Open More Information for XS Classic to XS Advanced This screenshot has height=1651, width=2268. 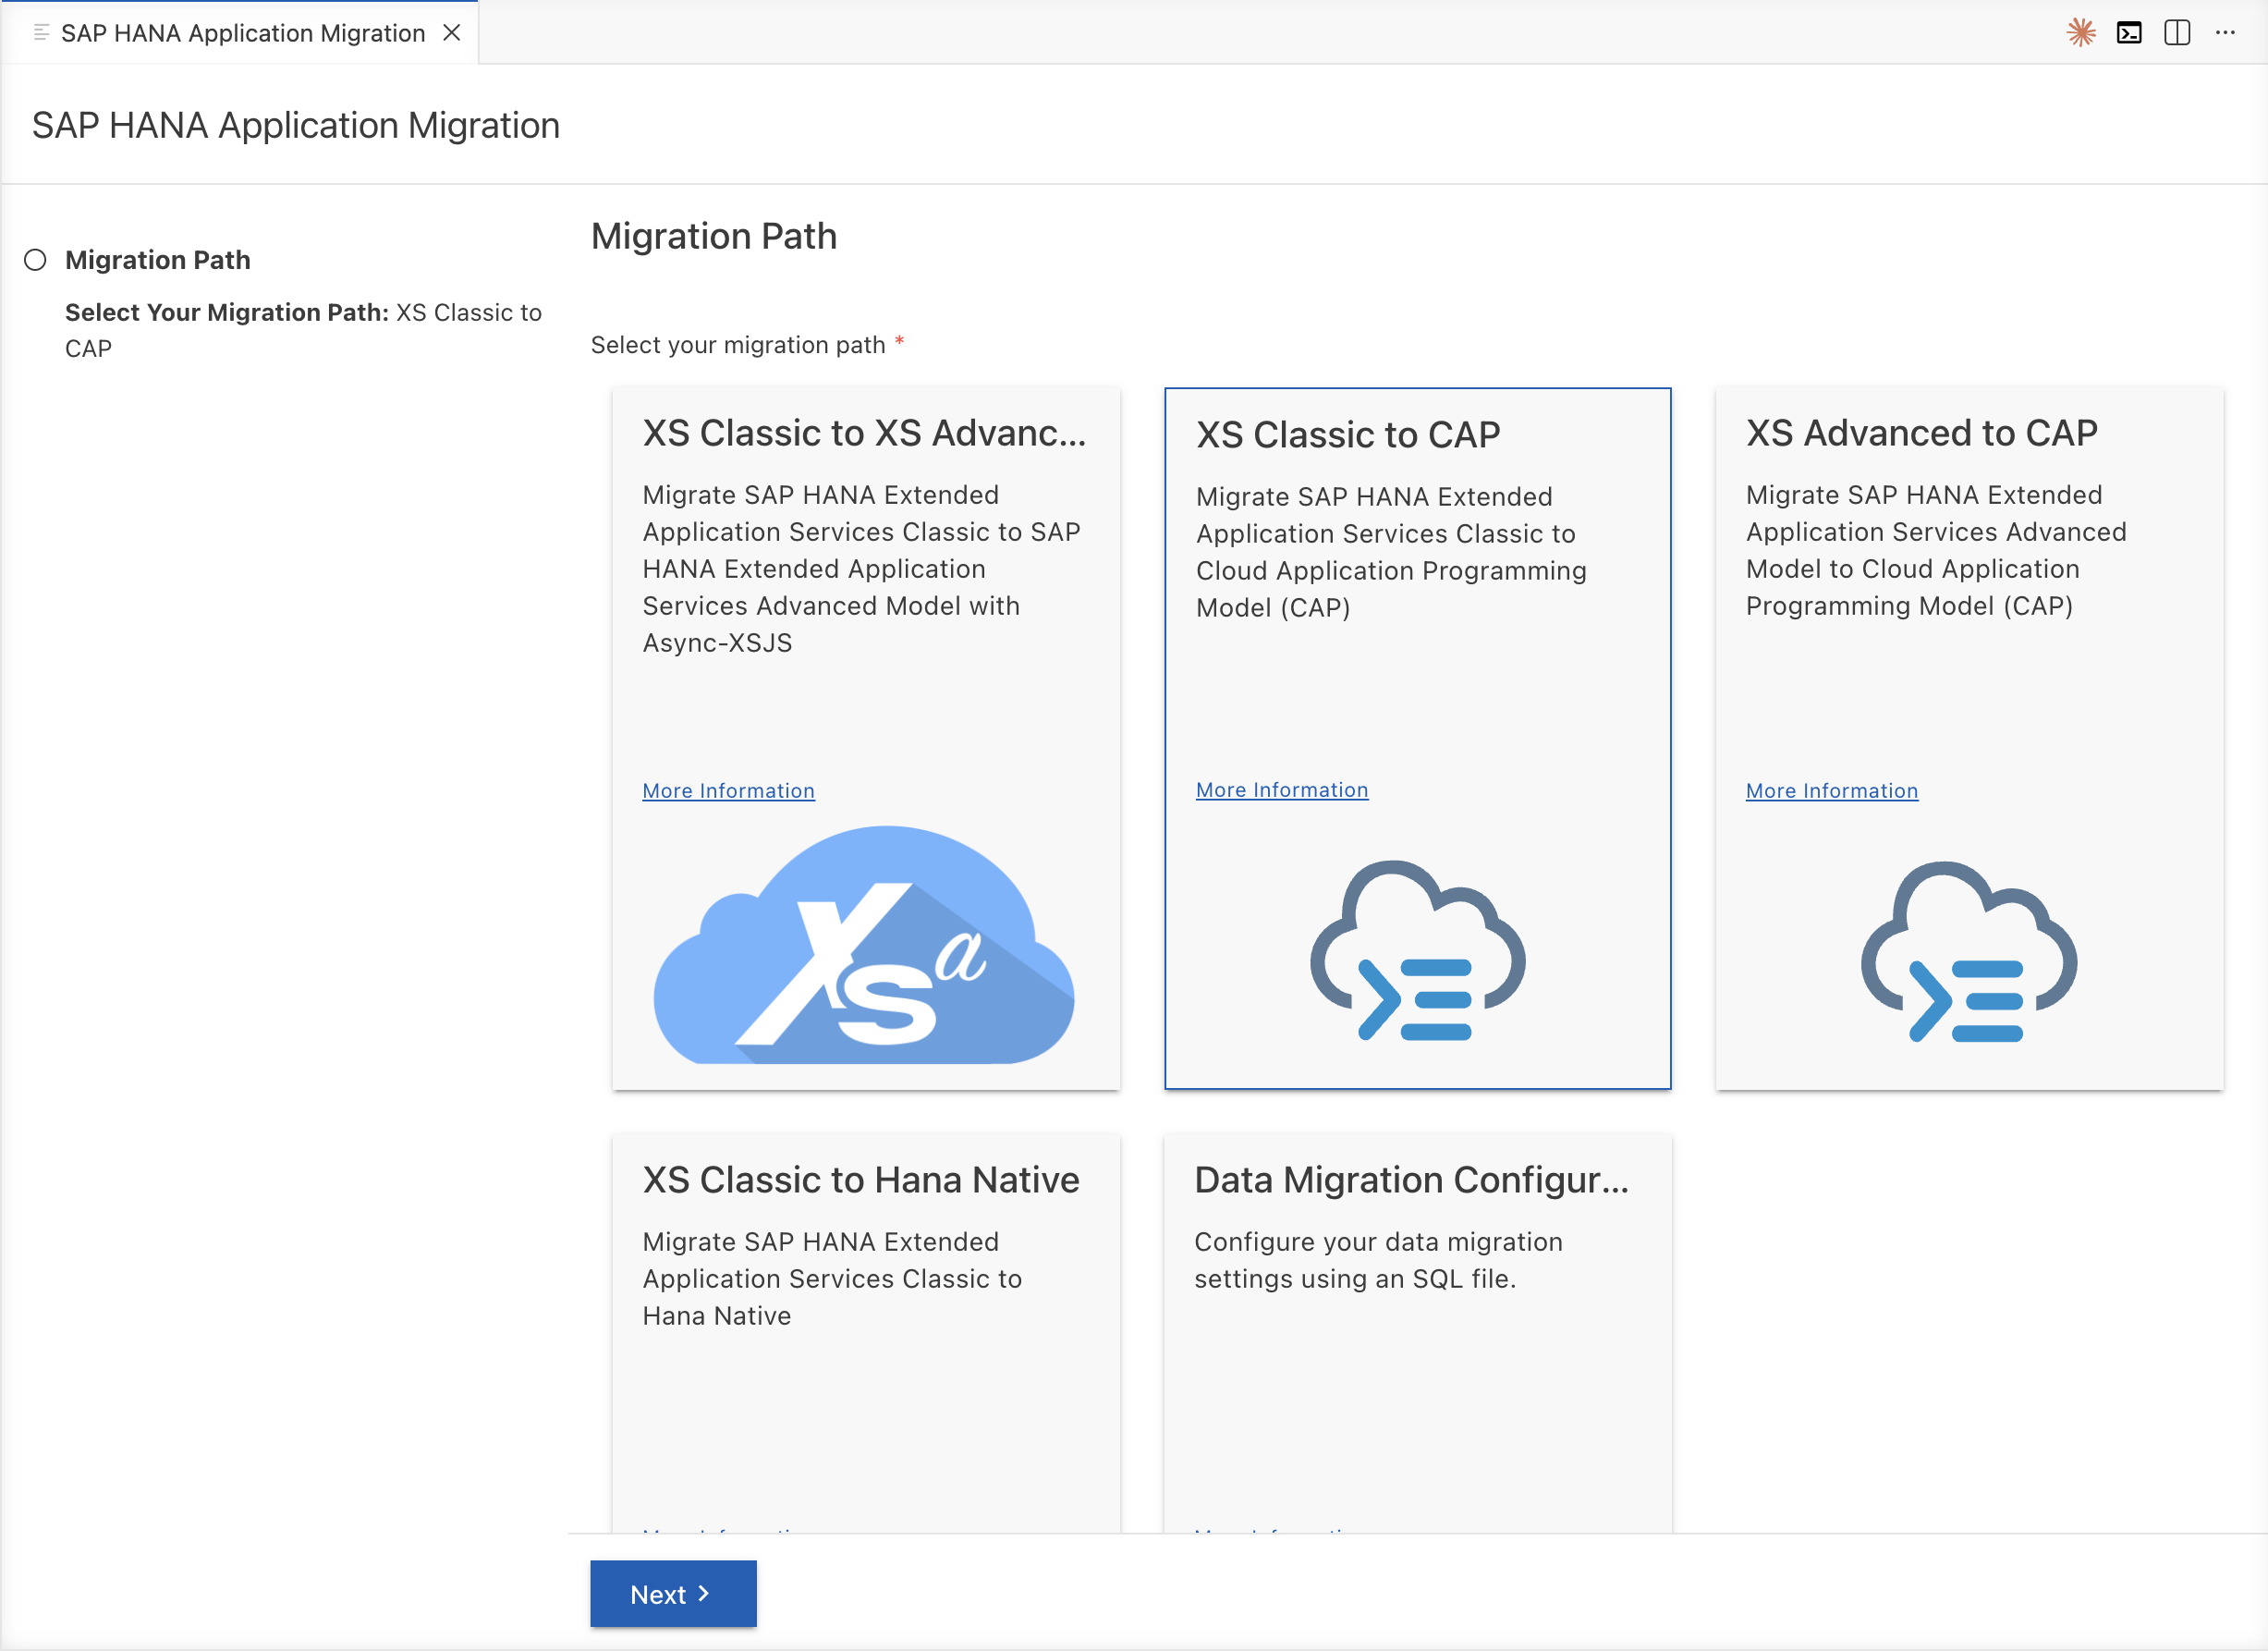[728, 791]
